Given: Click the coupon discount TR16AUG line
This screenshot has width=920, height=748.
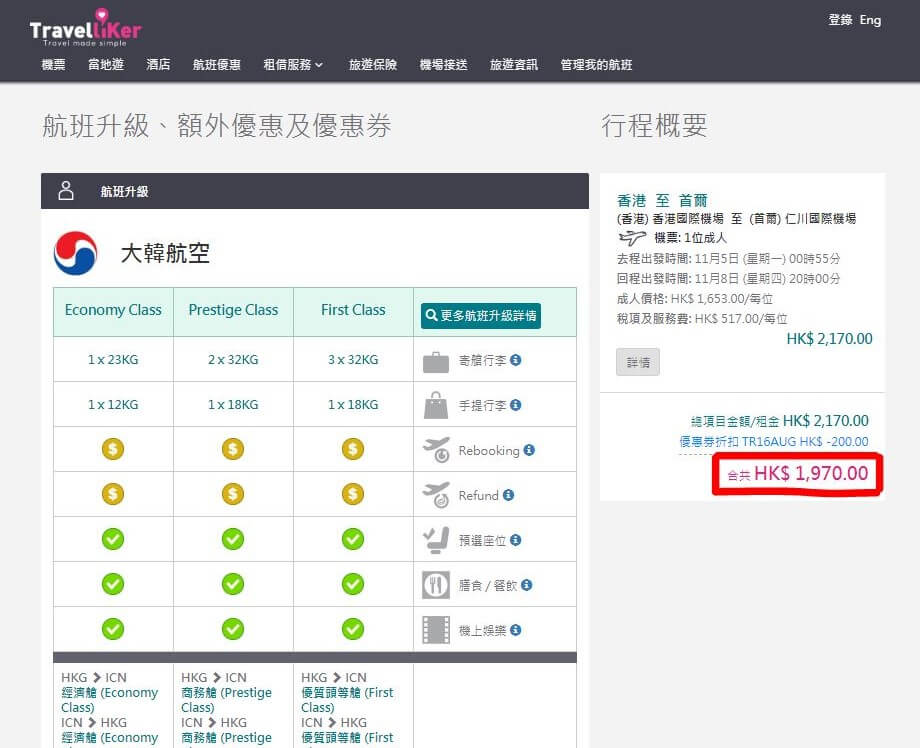Looking at the screenshot, I should pos(774,442).
